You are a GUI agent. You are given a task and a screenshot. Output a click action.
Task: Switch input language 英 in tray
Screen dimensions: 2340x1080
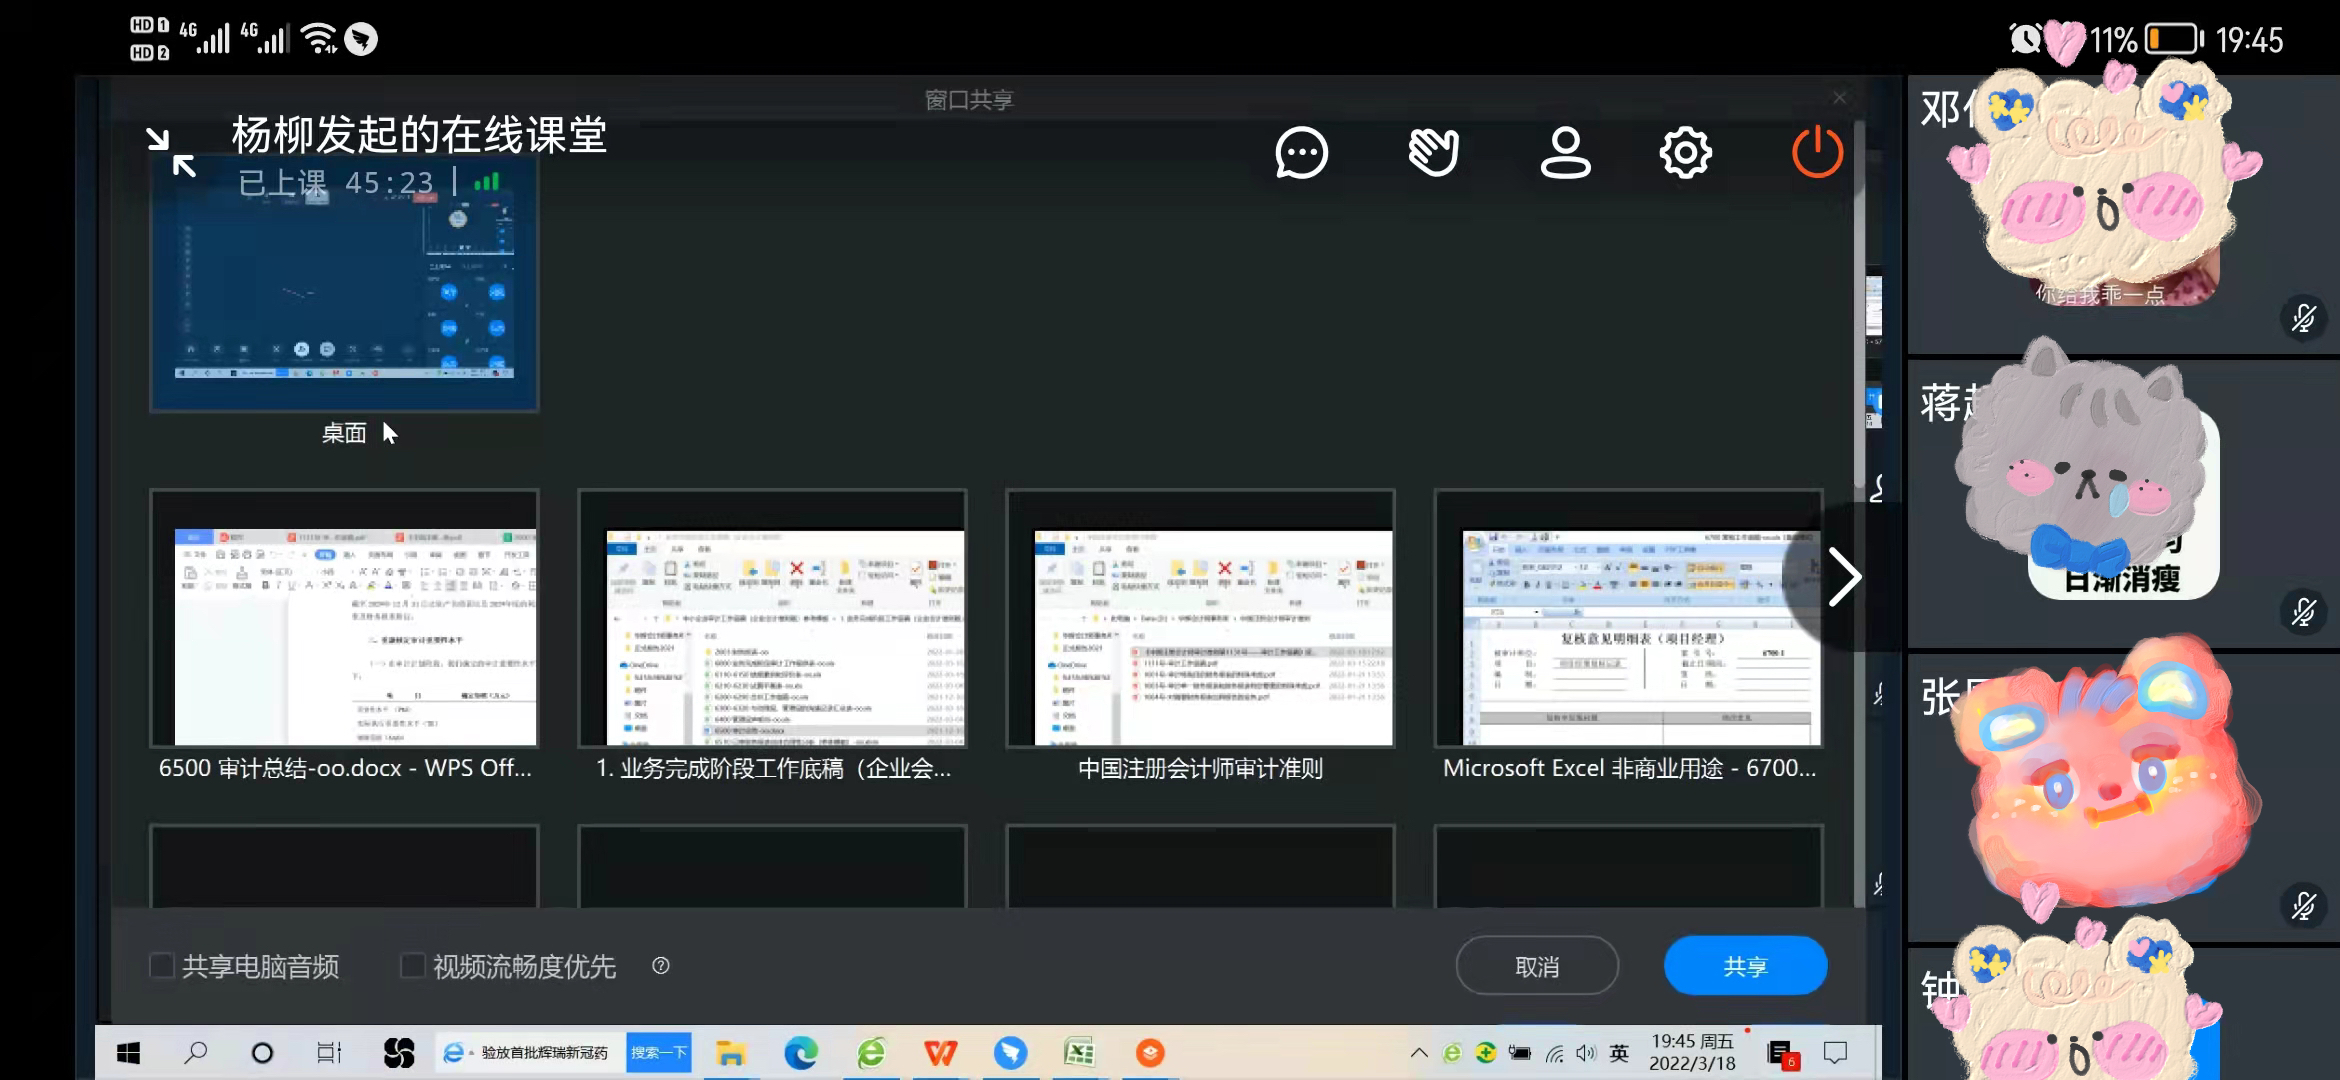pyautogui.click(x=1619, y=1053)
